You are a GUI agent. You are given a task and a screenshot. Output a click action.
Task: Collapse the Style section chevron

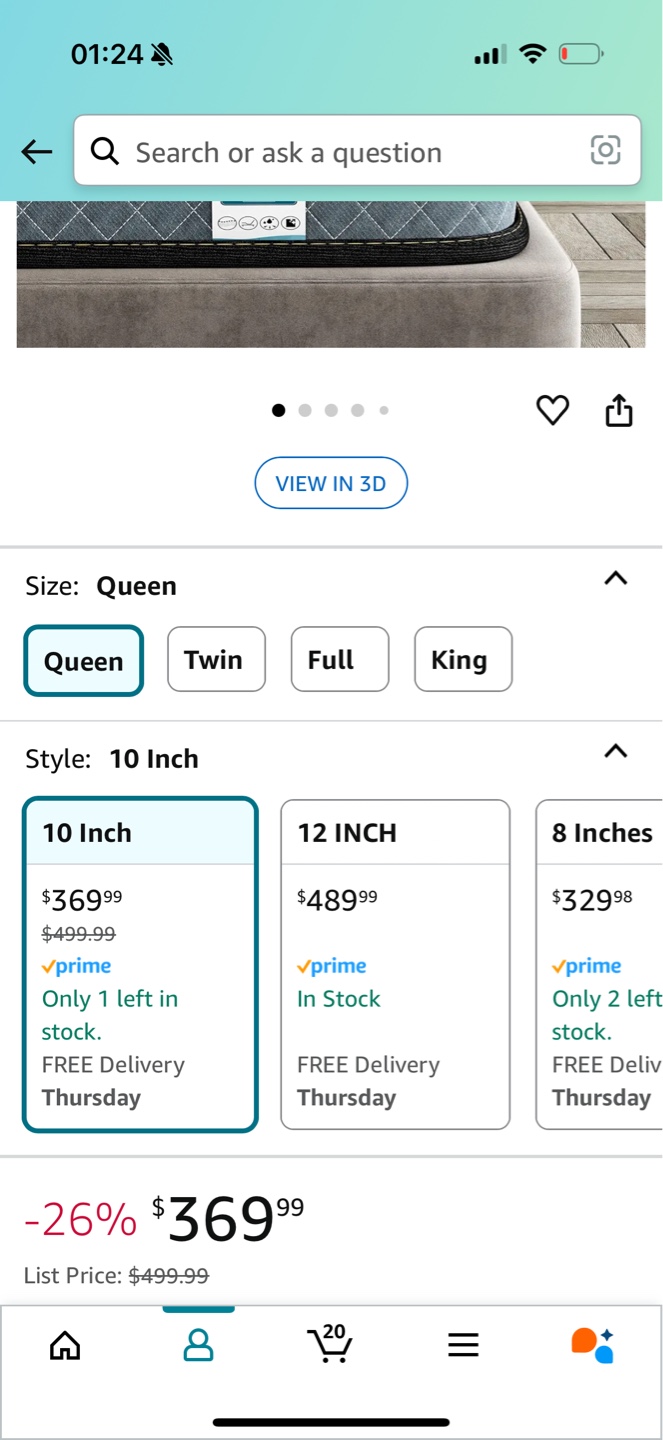click(616, 751)
